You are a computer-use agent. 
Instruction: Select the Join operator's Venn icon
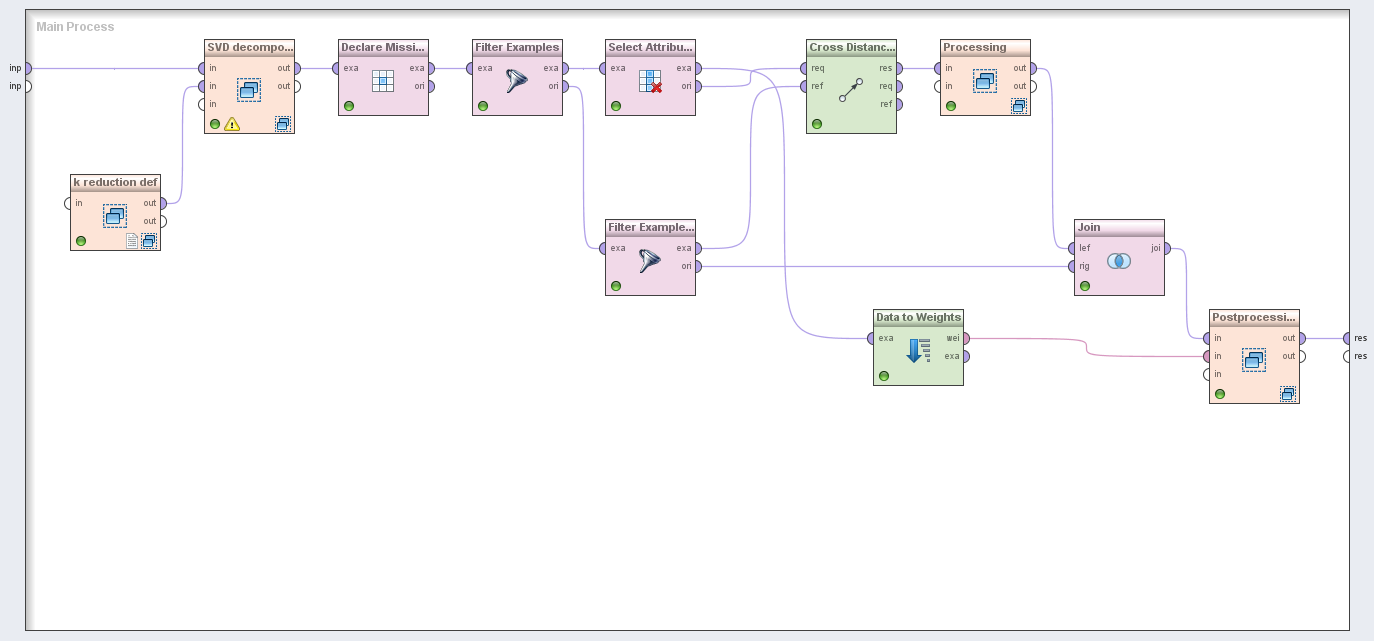click(x=1119, y=261)
